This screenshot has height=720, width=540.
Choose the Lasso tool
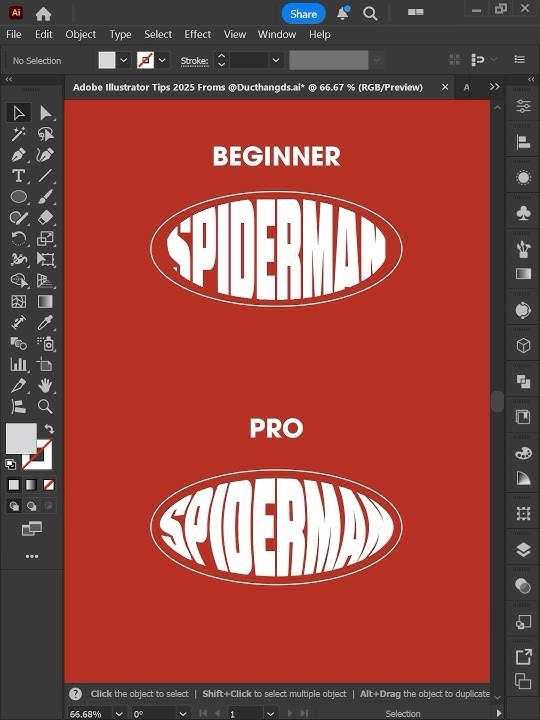(45, 134)
